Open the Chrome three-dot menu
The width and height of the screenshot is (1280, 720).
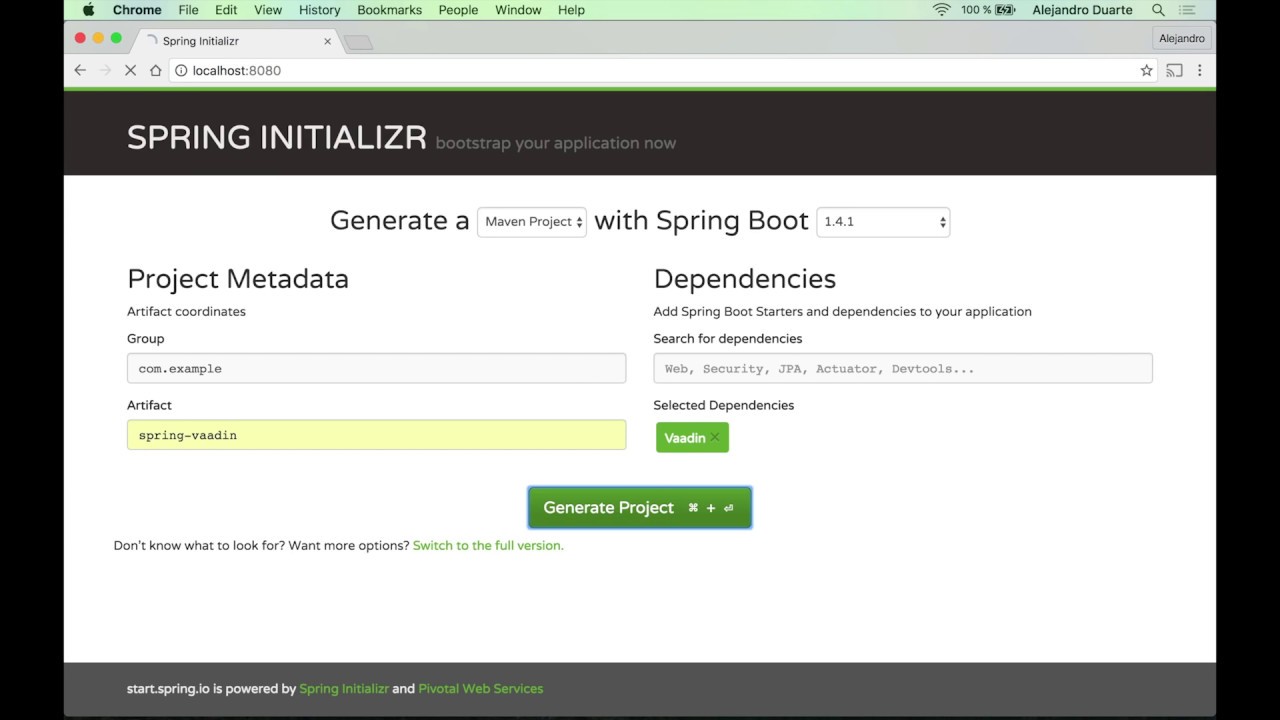tap(1200, 70)
